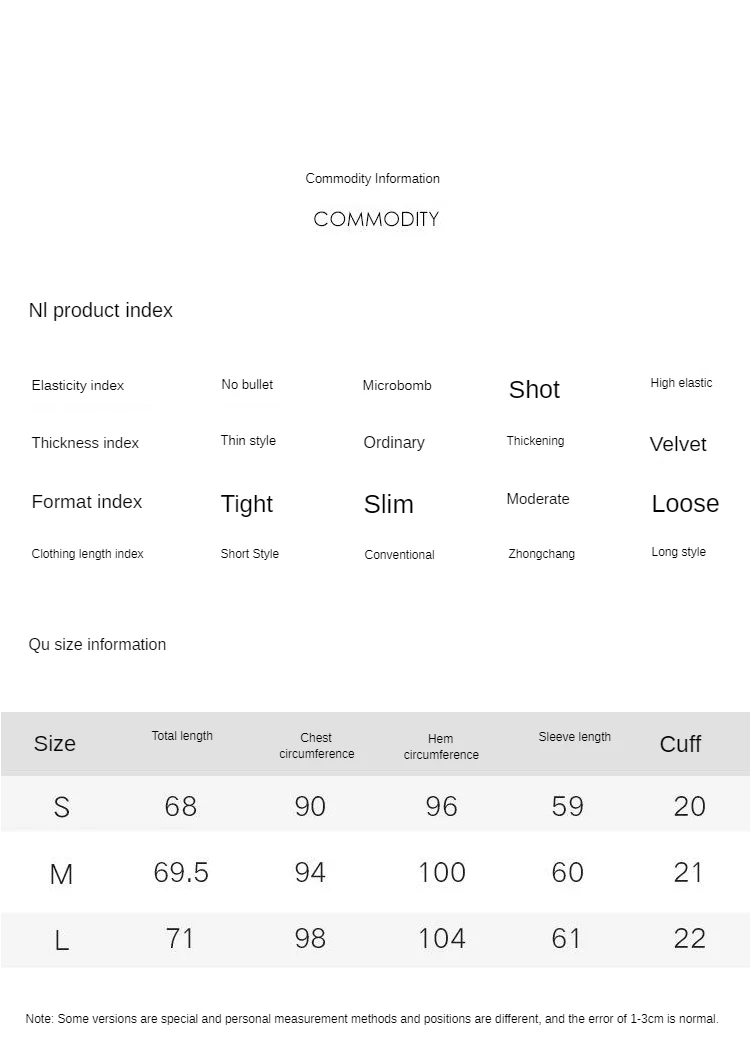Click the measurement note at bottom
The image size is (750, 1063).
point(372,1018)
